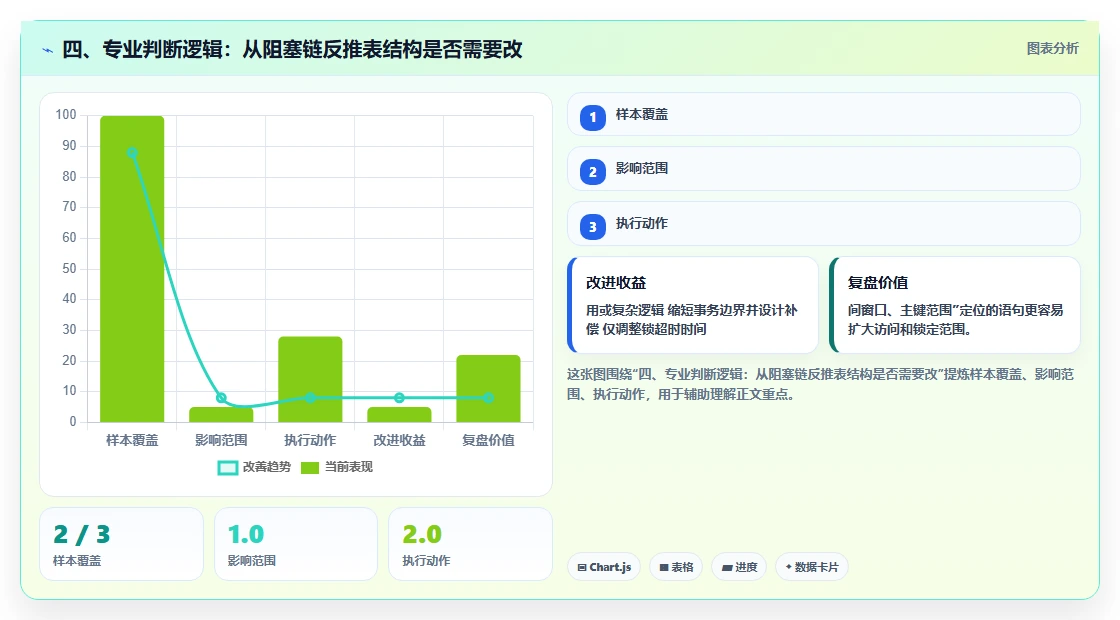Click the 1.0 影响范围 stat card
The width and height of the screenshot is (1120, 620).
[296, 544]
